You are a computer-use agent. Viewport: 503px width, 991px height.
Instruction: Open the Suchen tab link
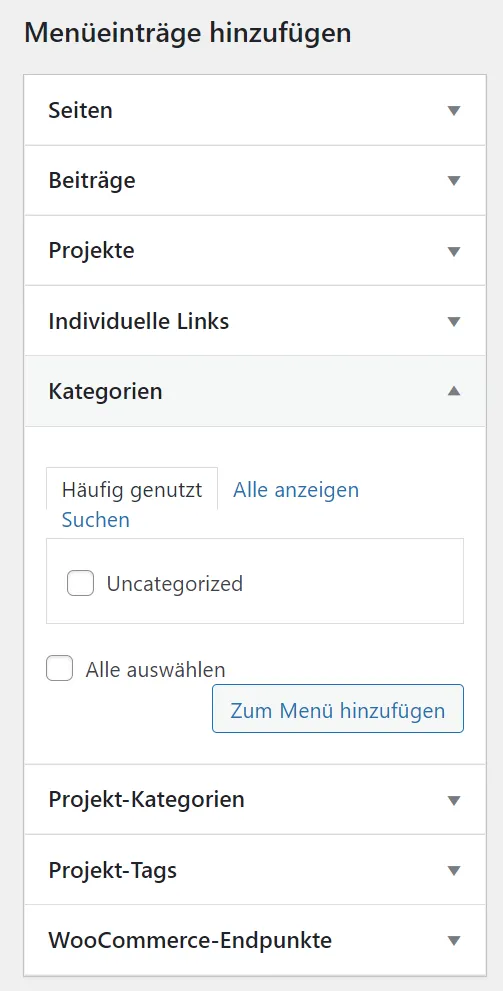[x=95, y=520]
